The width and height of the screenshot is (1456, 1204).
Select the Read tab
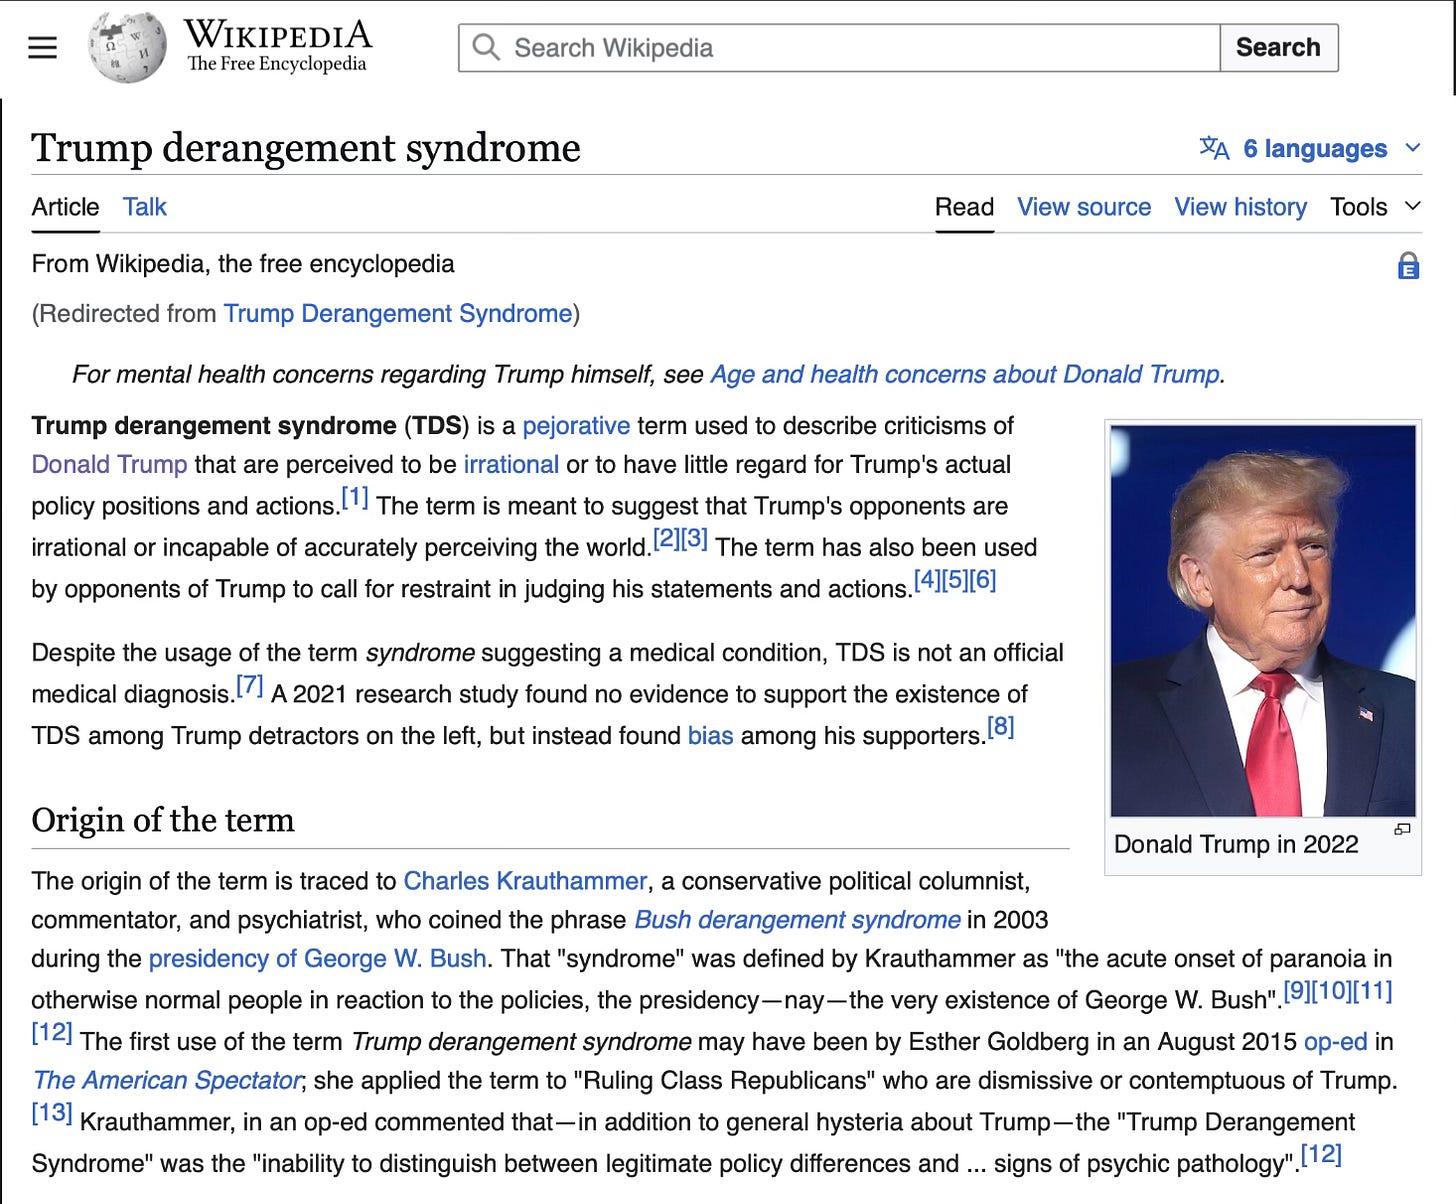pyautogui.click(x=964, y=207)
